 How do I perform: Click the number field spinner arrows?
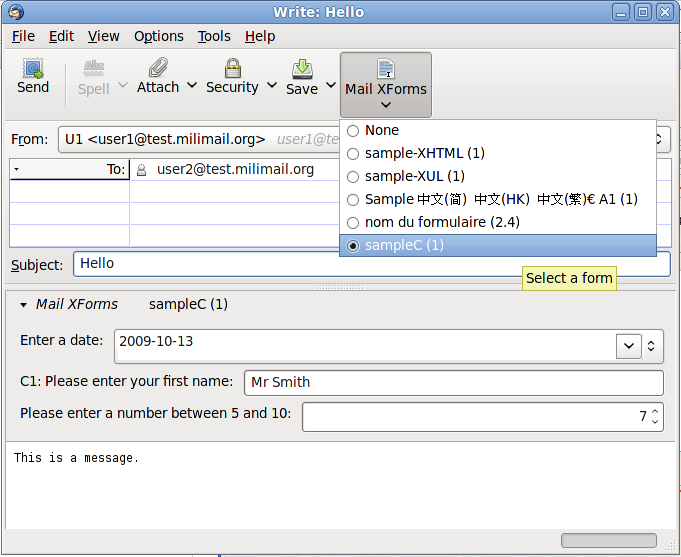[655, 417]
